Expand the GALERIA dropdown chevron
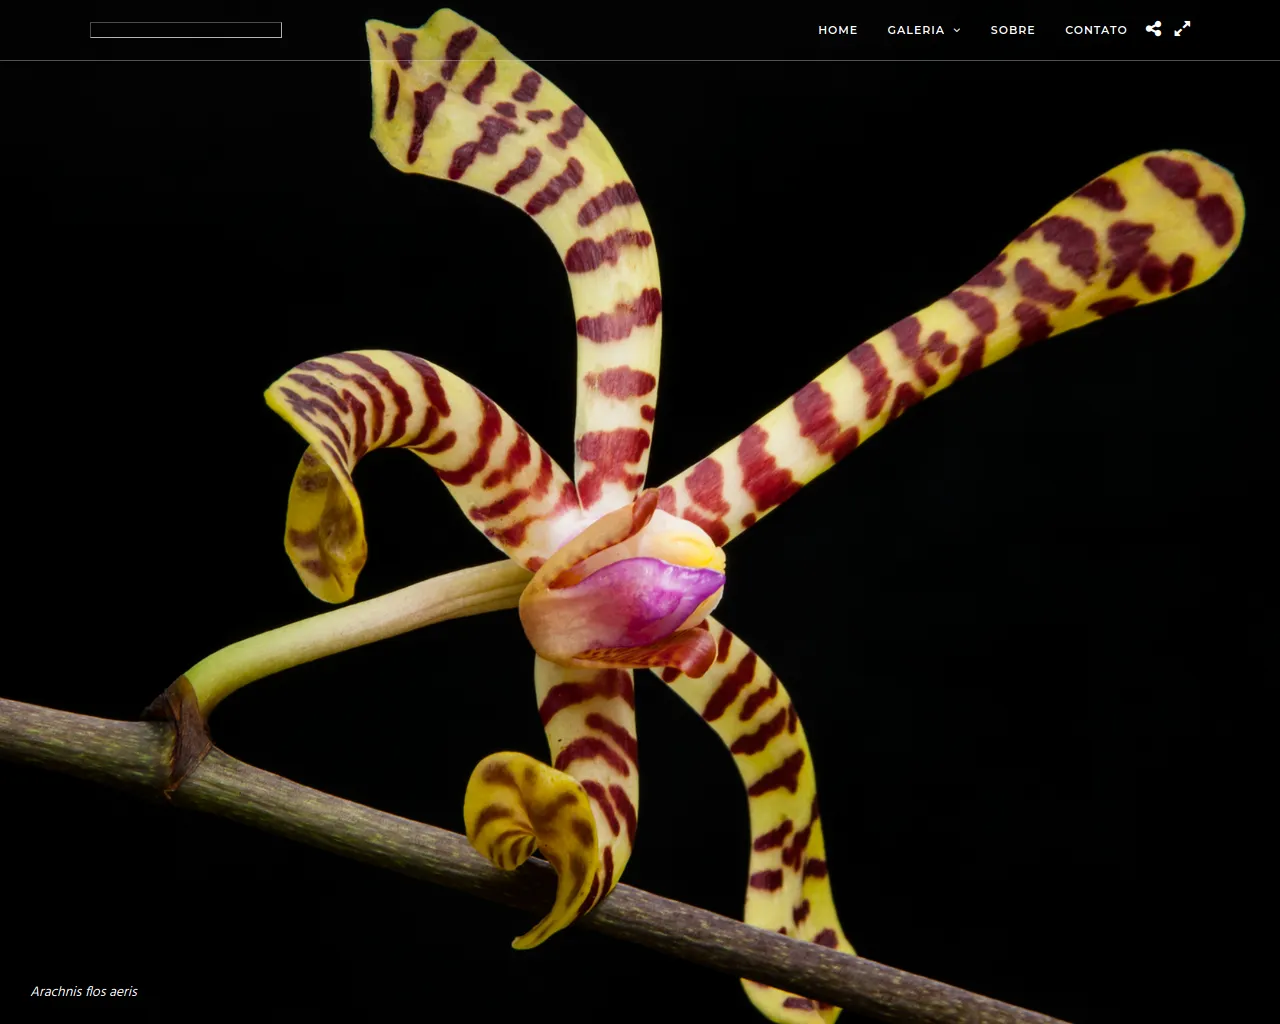 coord(955,30)
